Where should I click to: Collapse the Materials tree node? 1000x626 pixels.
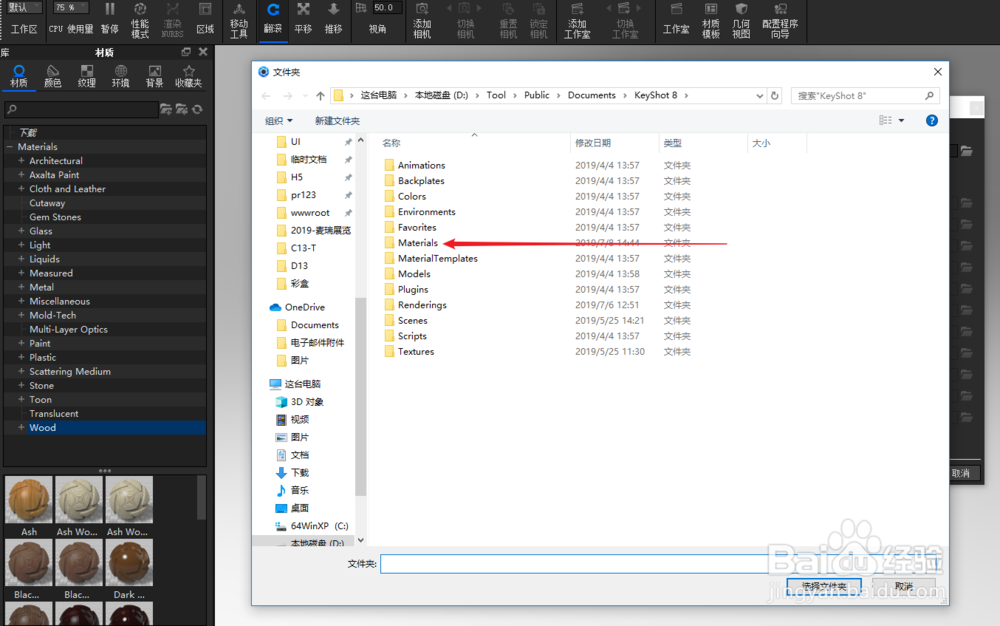click(10, 147)
